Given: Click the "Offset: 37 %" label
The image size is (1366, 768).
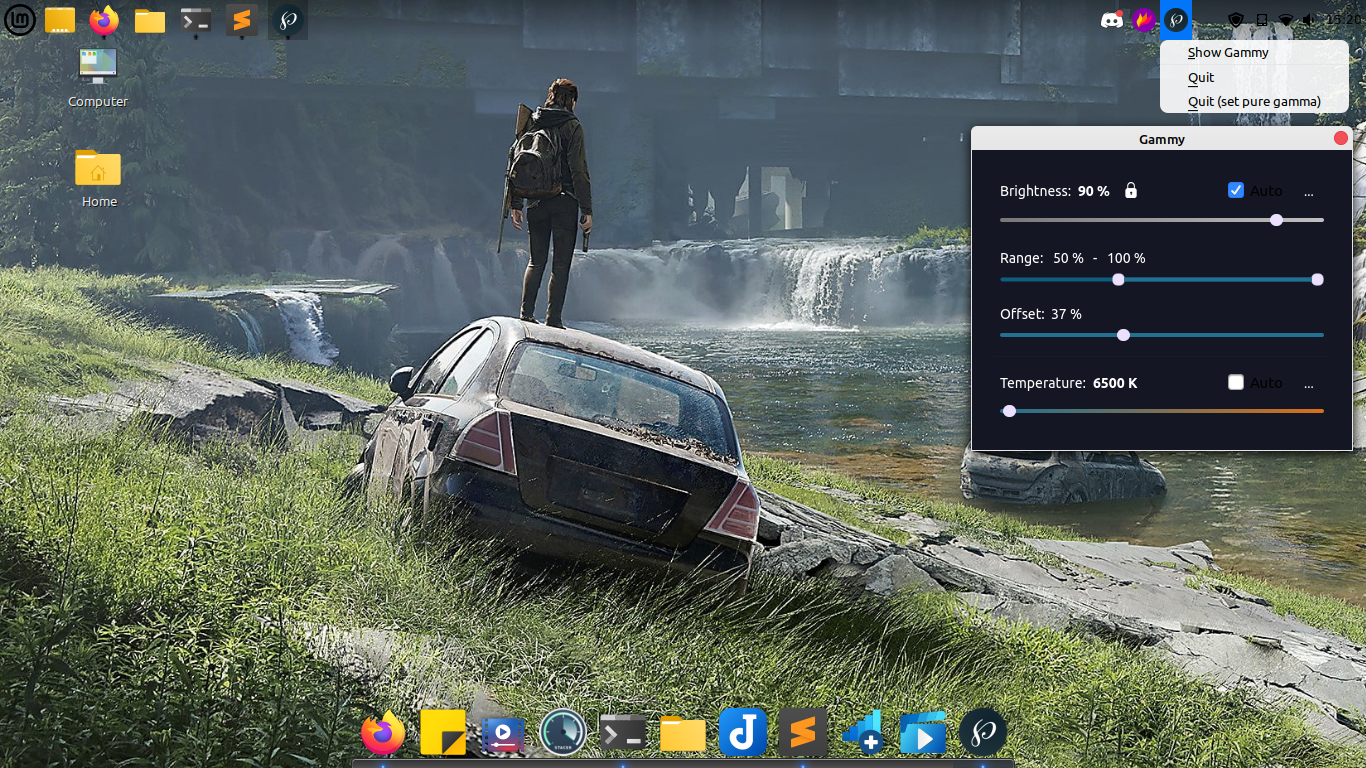Looking at the screenshot, I should pyautogui.click(x=1041, y=314).
